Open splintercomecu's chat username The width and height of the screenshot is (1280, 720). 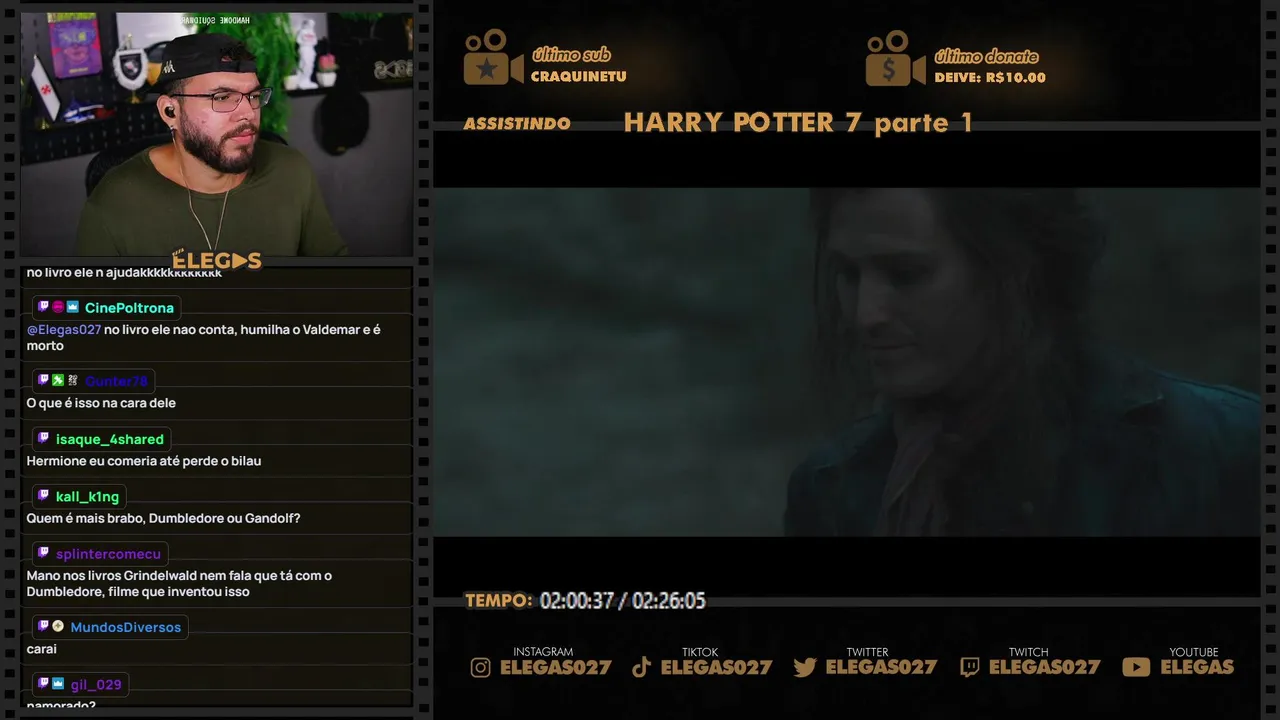tap(108, 554)
